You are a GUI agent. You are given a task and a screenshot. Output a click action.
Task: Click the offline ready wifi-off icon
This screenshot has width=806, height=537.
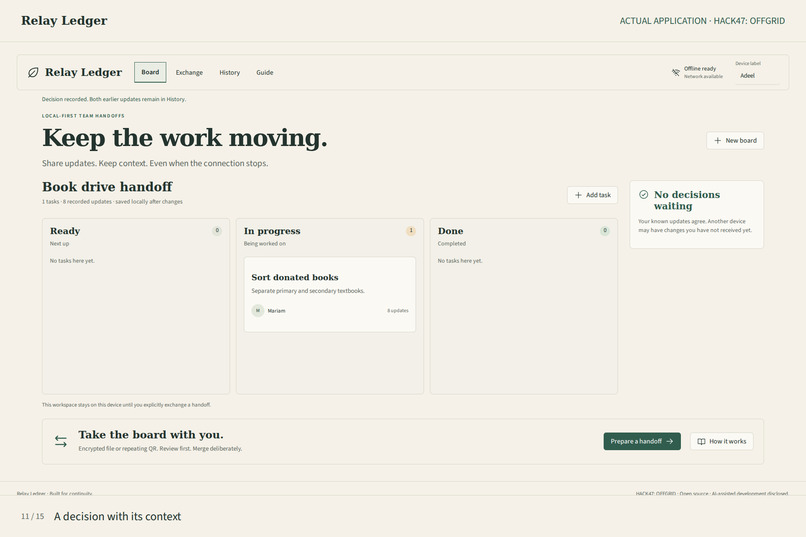[x=675, y=72]
